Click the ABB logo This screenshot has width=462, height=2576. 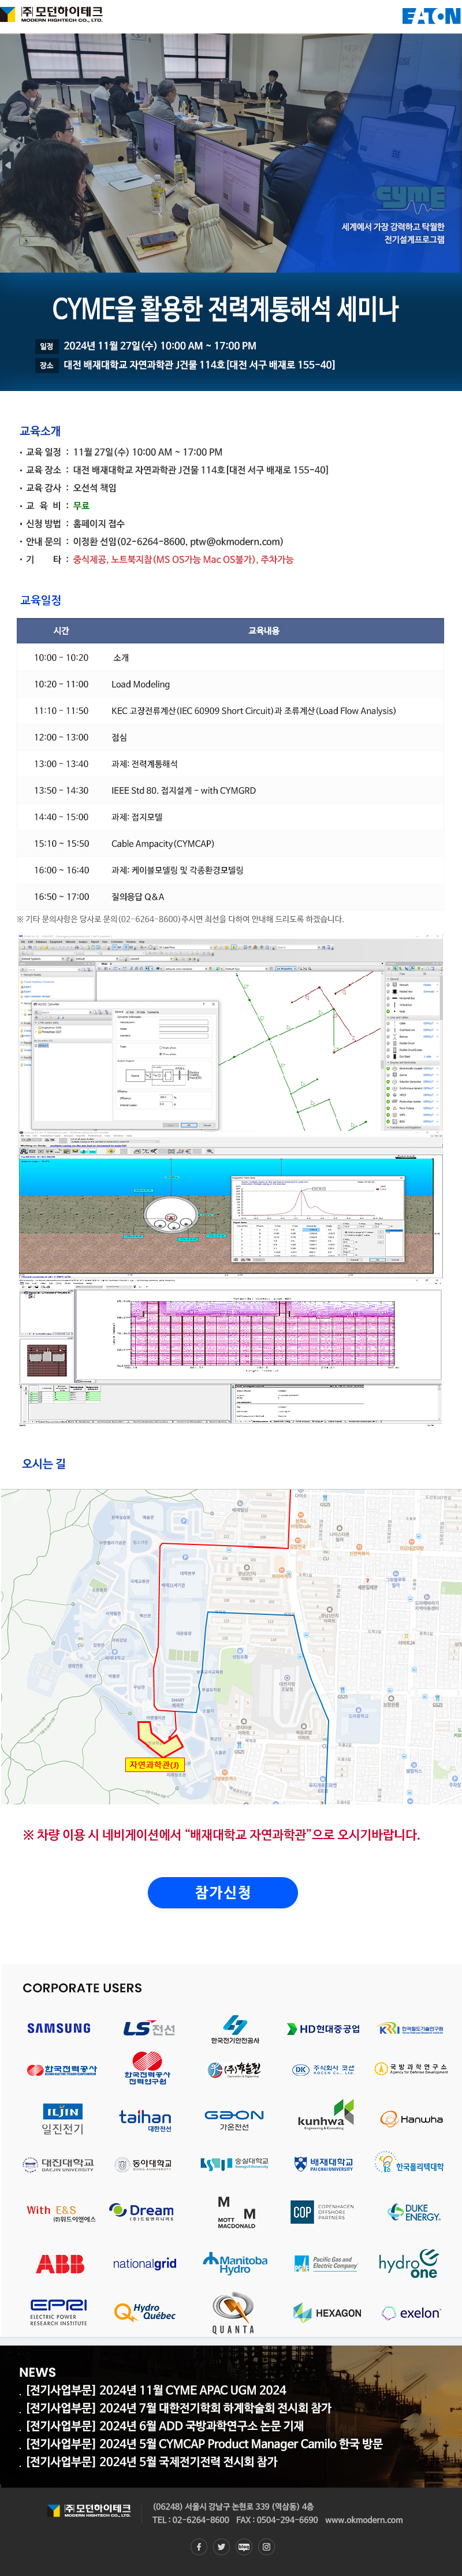coord(60,2263)
